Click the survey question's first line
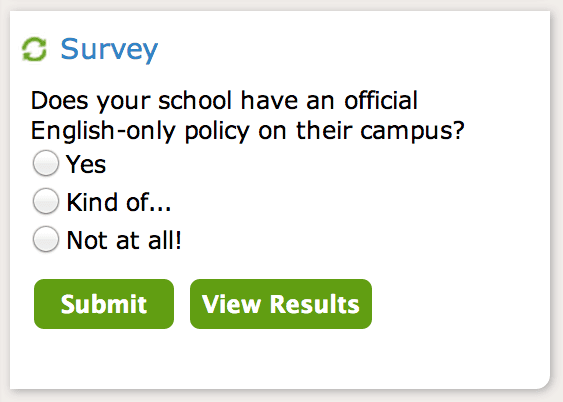The image size is (563, 402). (x=224, y=100)
